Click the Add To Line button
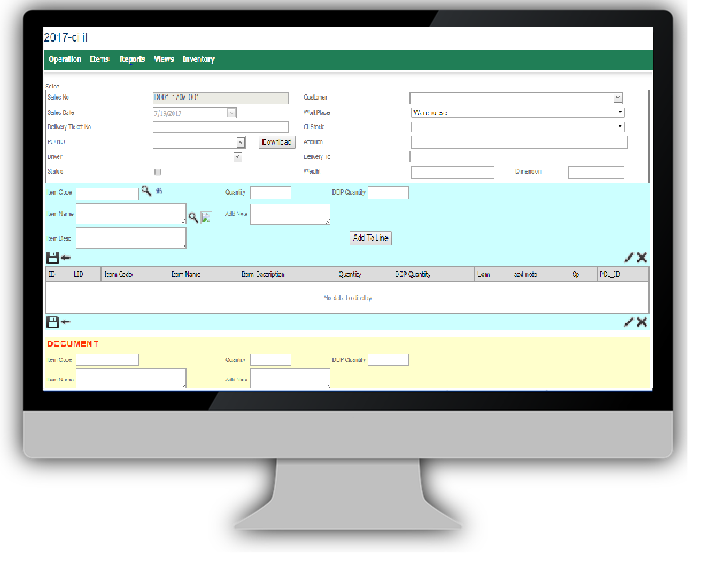 370,238
